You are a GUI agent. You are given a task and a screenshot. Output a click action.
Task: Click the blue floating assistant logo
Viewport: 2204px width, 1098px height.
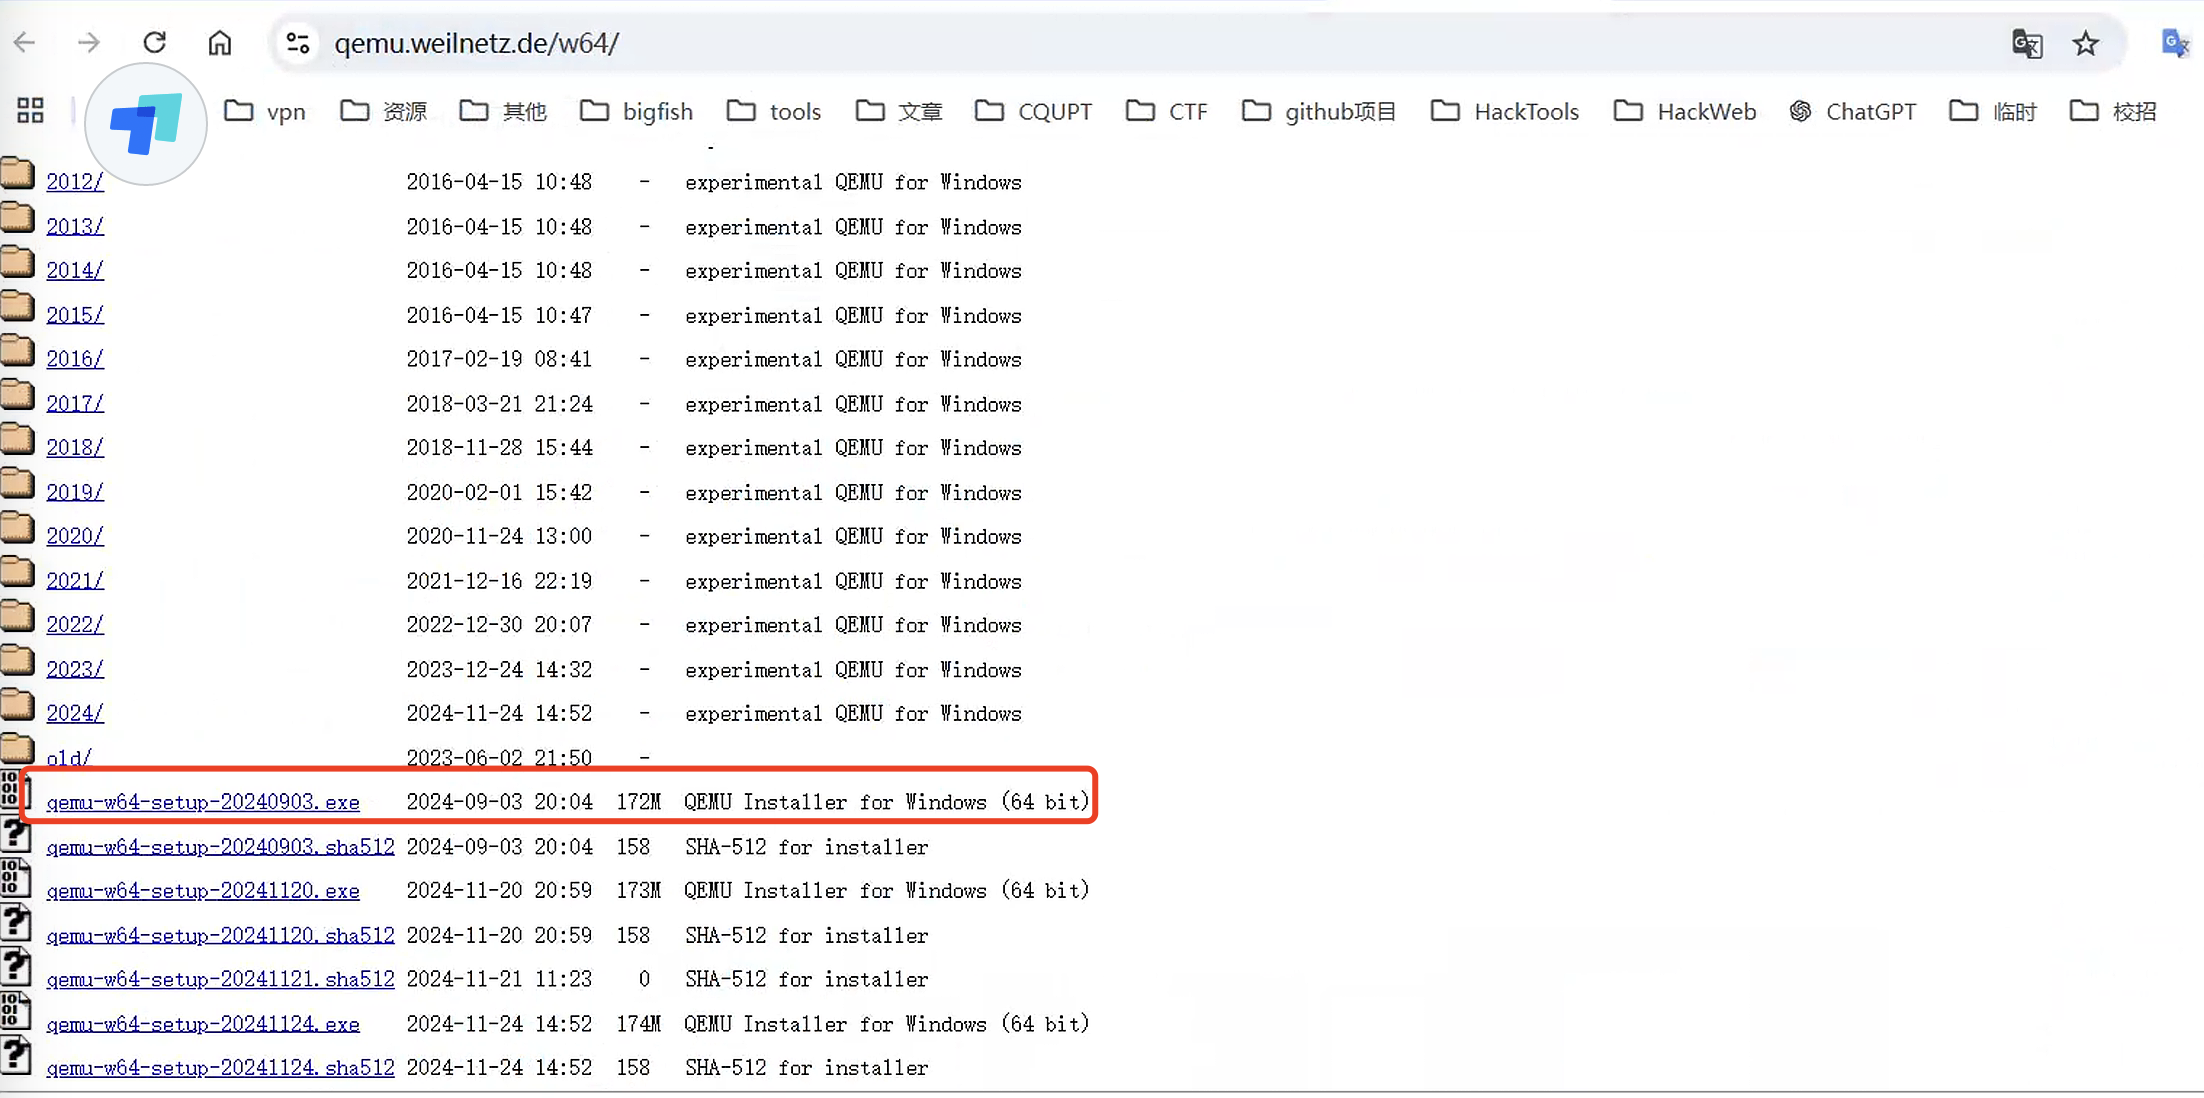pos(146,124)
